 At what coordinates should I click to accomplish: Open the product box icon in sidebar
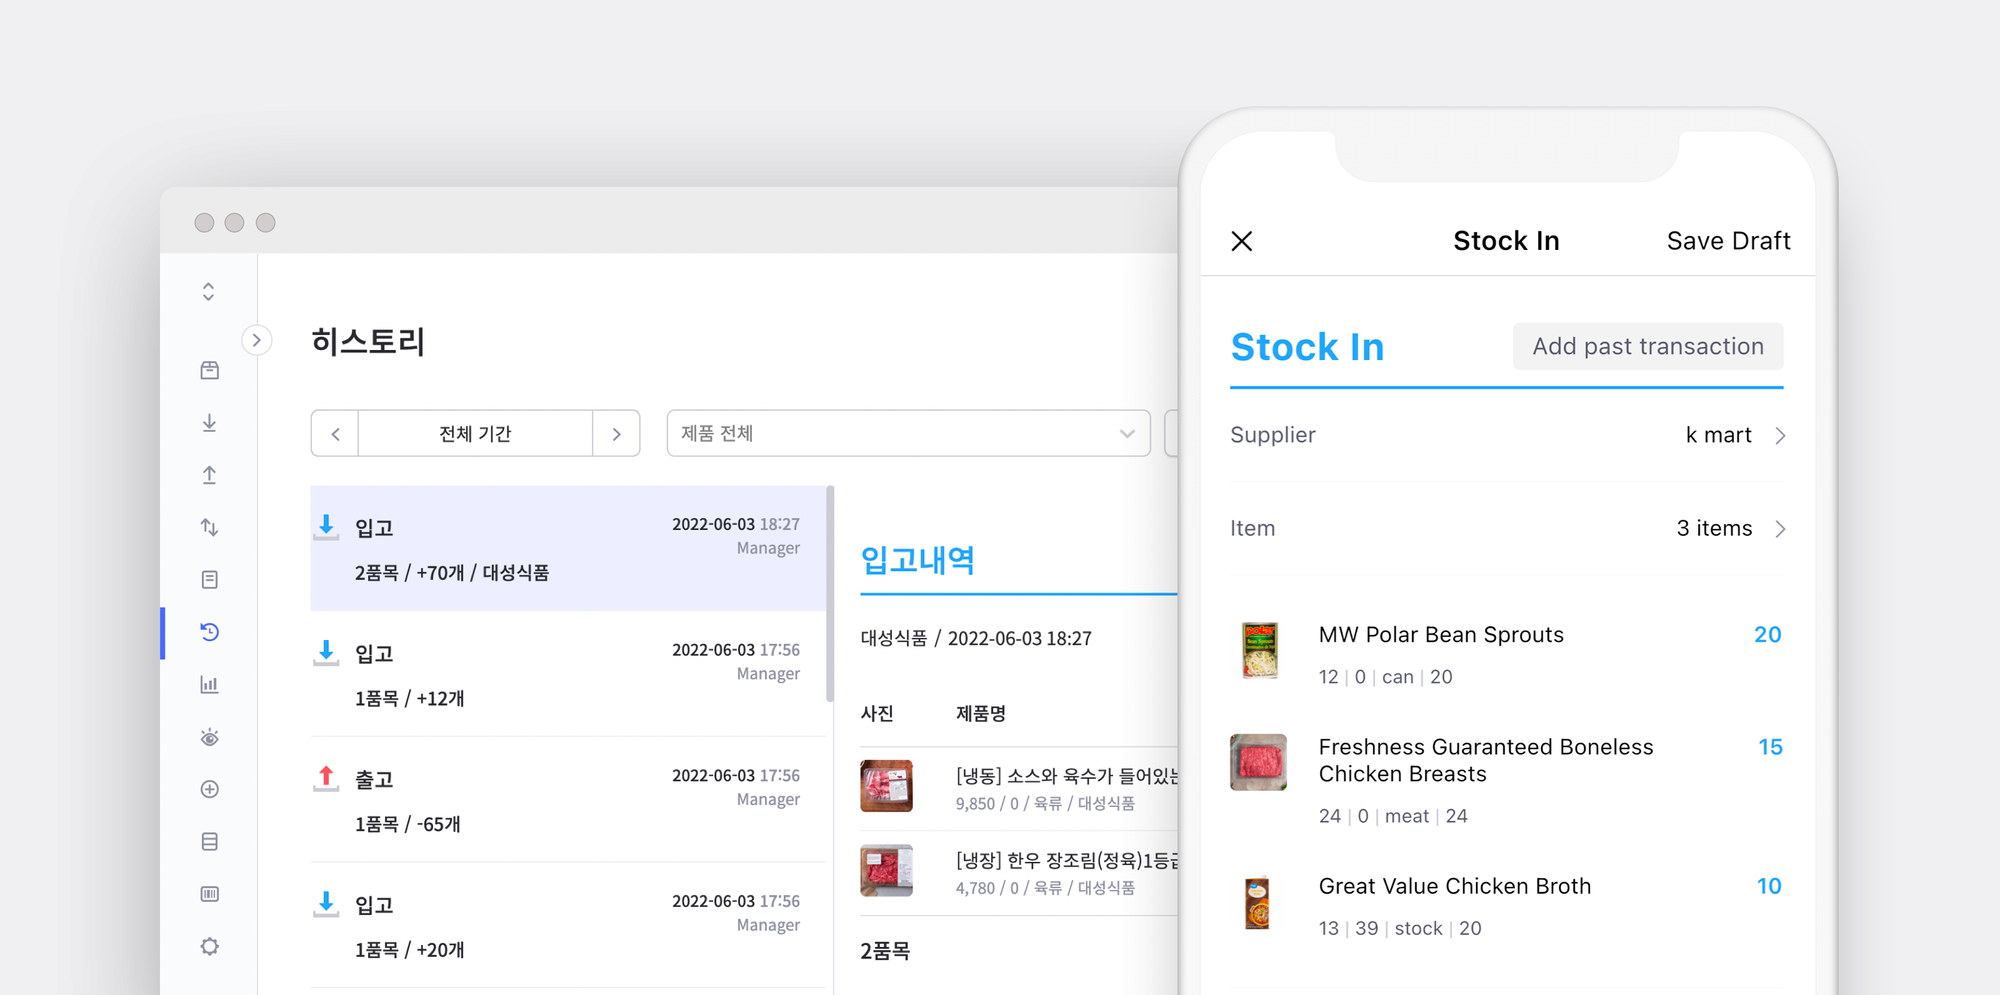pos(209,370)
